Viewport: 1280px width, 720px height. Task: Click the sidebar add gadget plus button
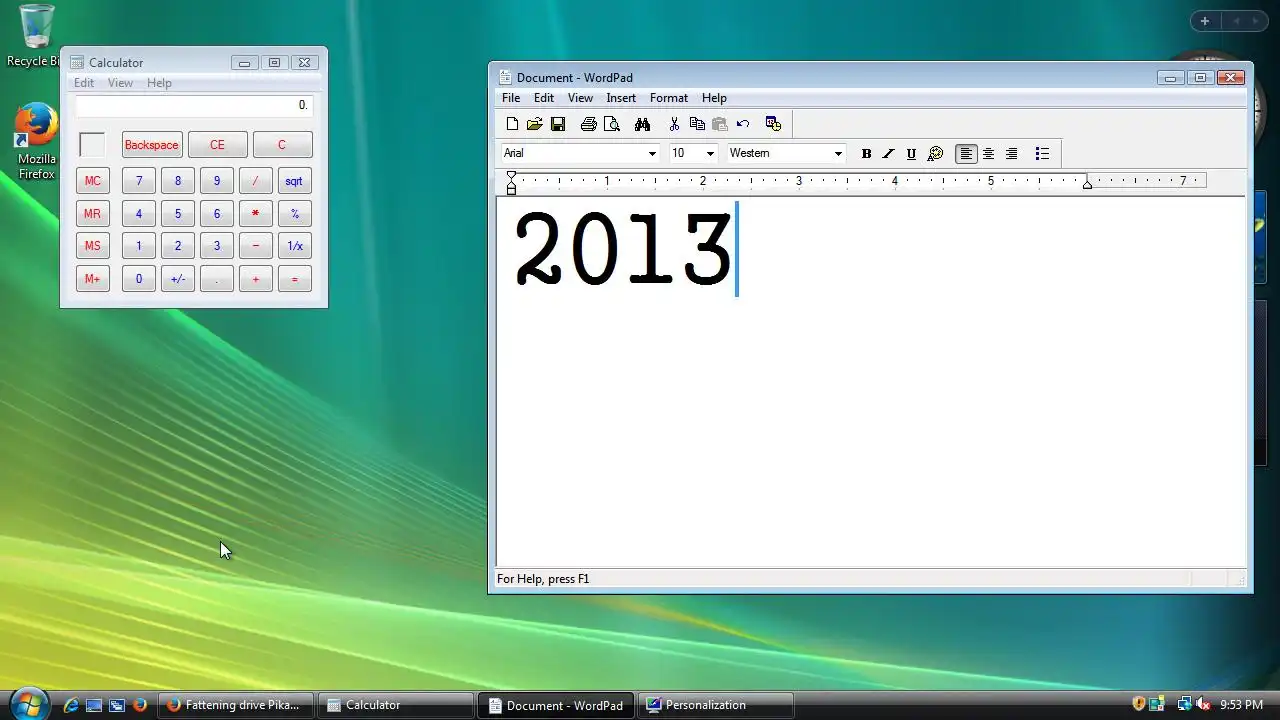click(1205, 21)
